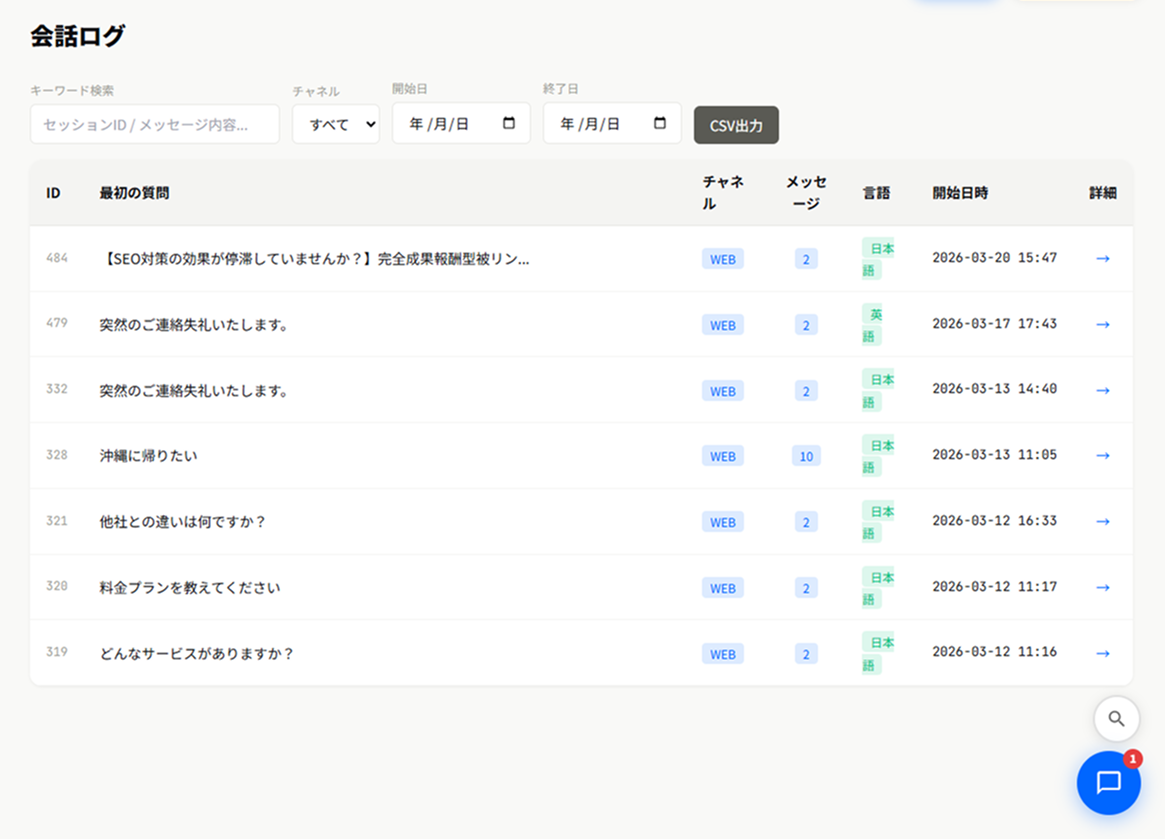Click the 日本語 language tag in row 319
Image resolution: width=1165 pixels, height=839 pixels.
click(x=877, y=653)
